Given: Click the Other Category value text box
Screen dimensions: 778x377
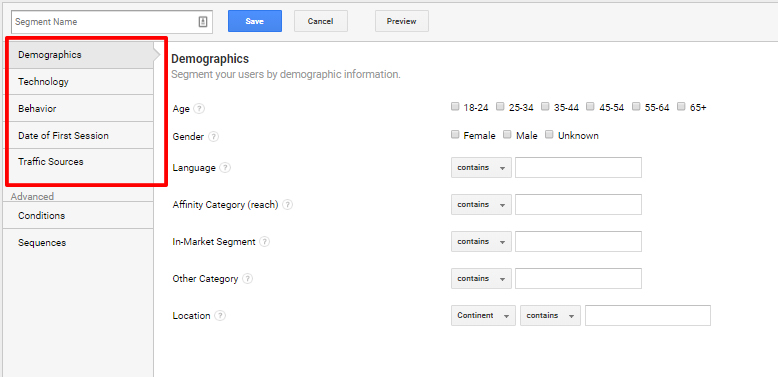Looking at the screenshot, I should click(x=578, y=278).
